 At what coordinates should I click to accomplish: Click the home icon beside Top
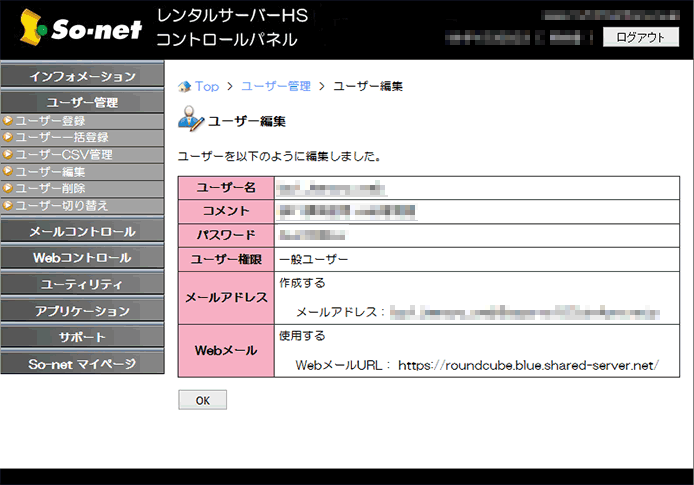184,87
